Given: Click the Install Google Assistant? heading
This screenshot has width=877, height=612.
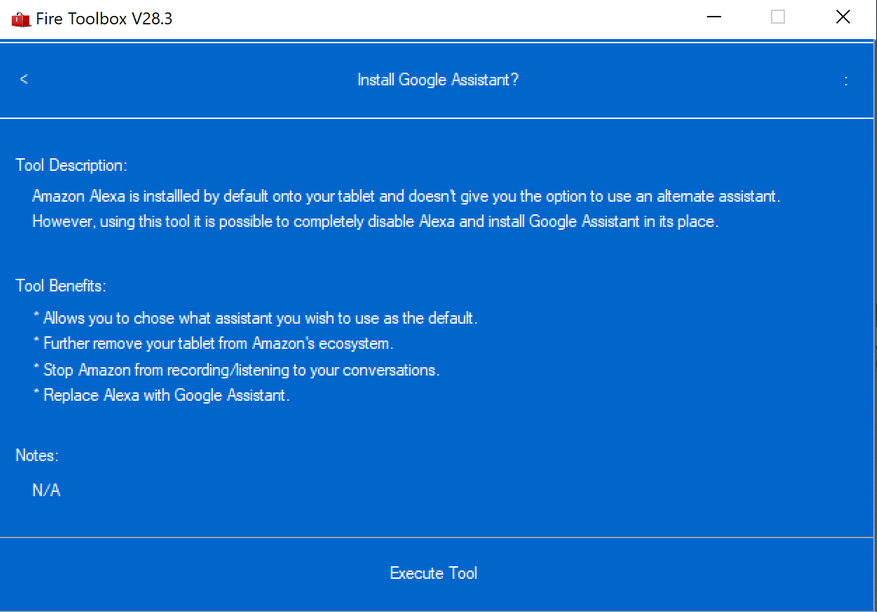Looking at the screenshot, I should pos(438,80).
